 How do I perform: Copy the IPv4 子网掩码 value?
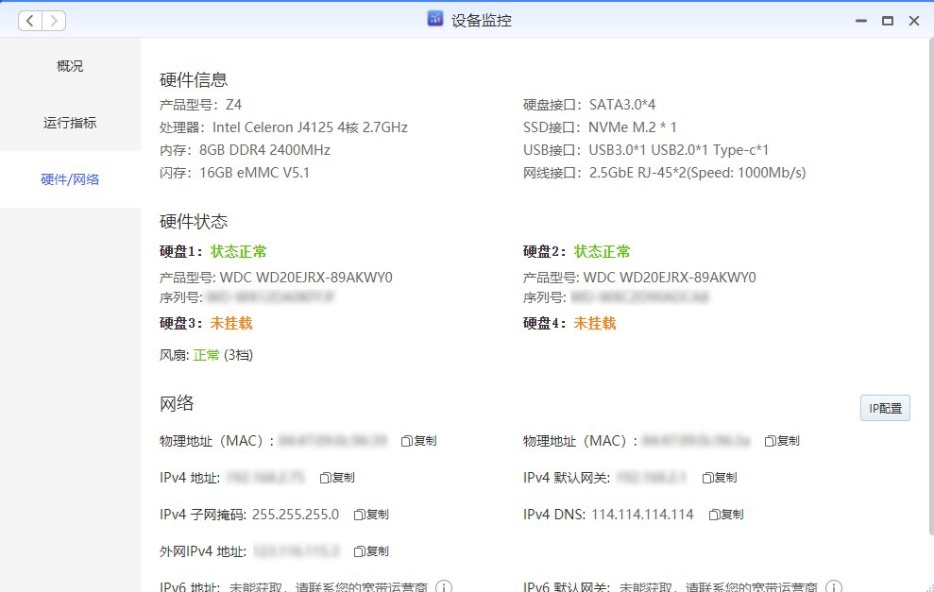(x=371, y=515)
